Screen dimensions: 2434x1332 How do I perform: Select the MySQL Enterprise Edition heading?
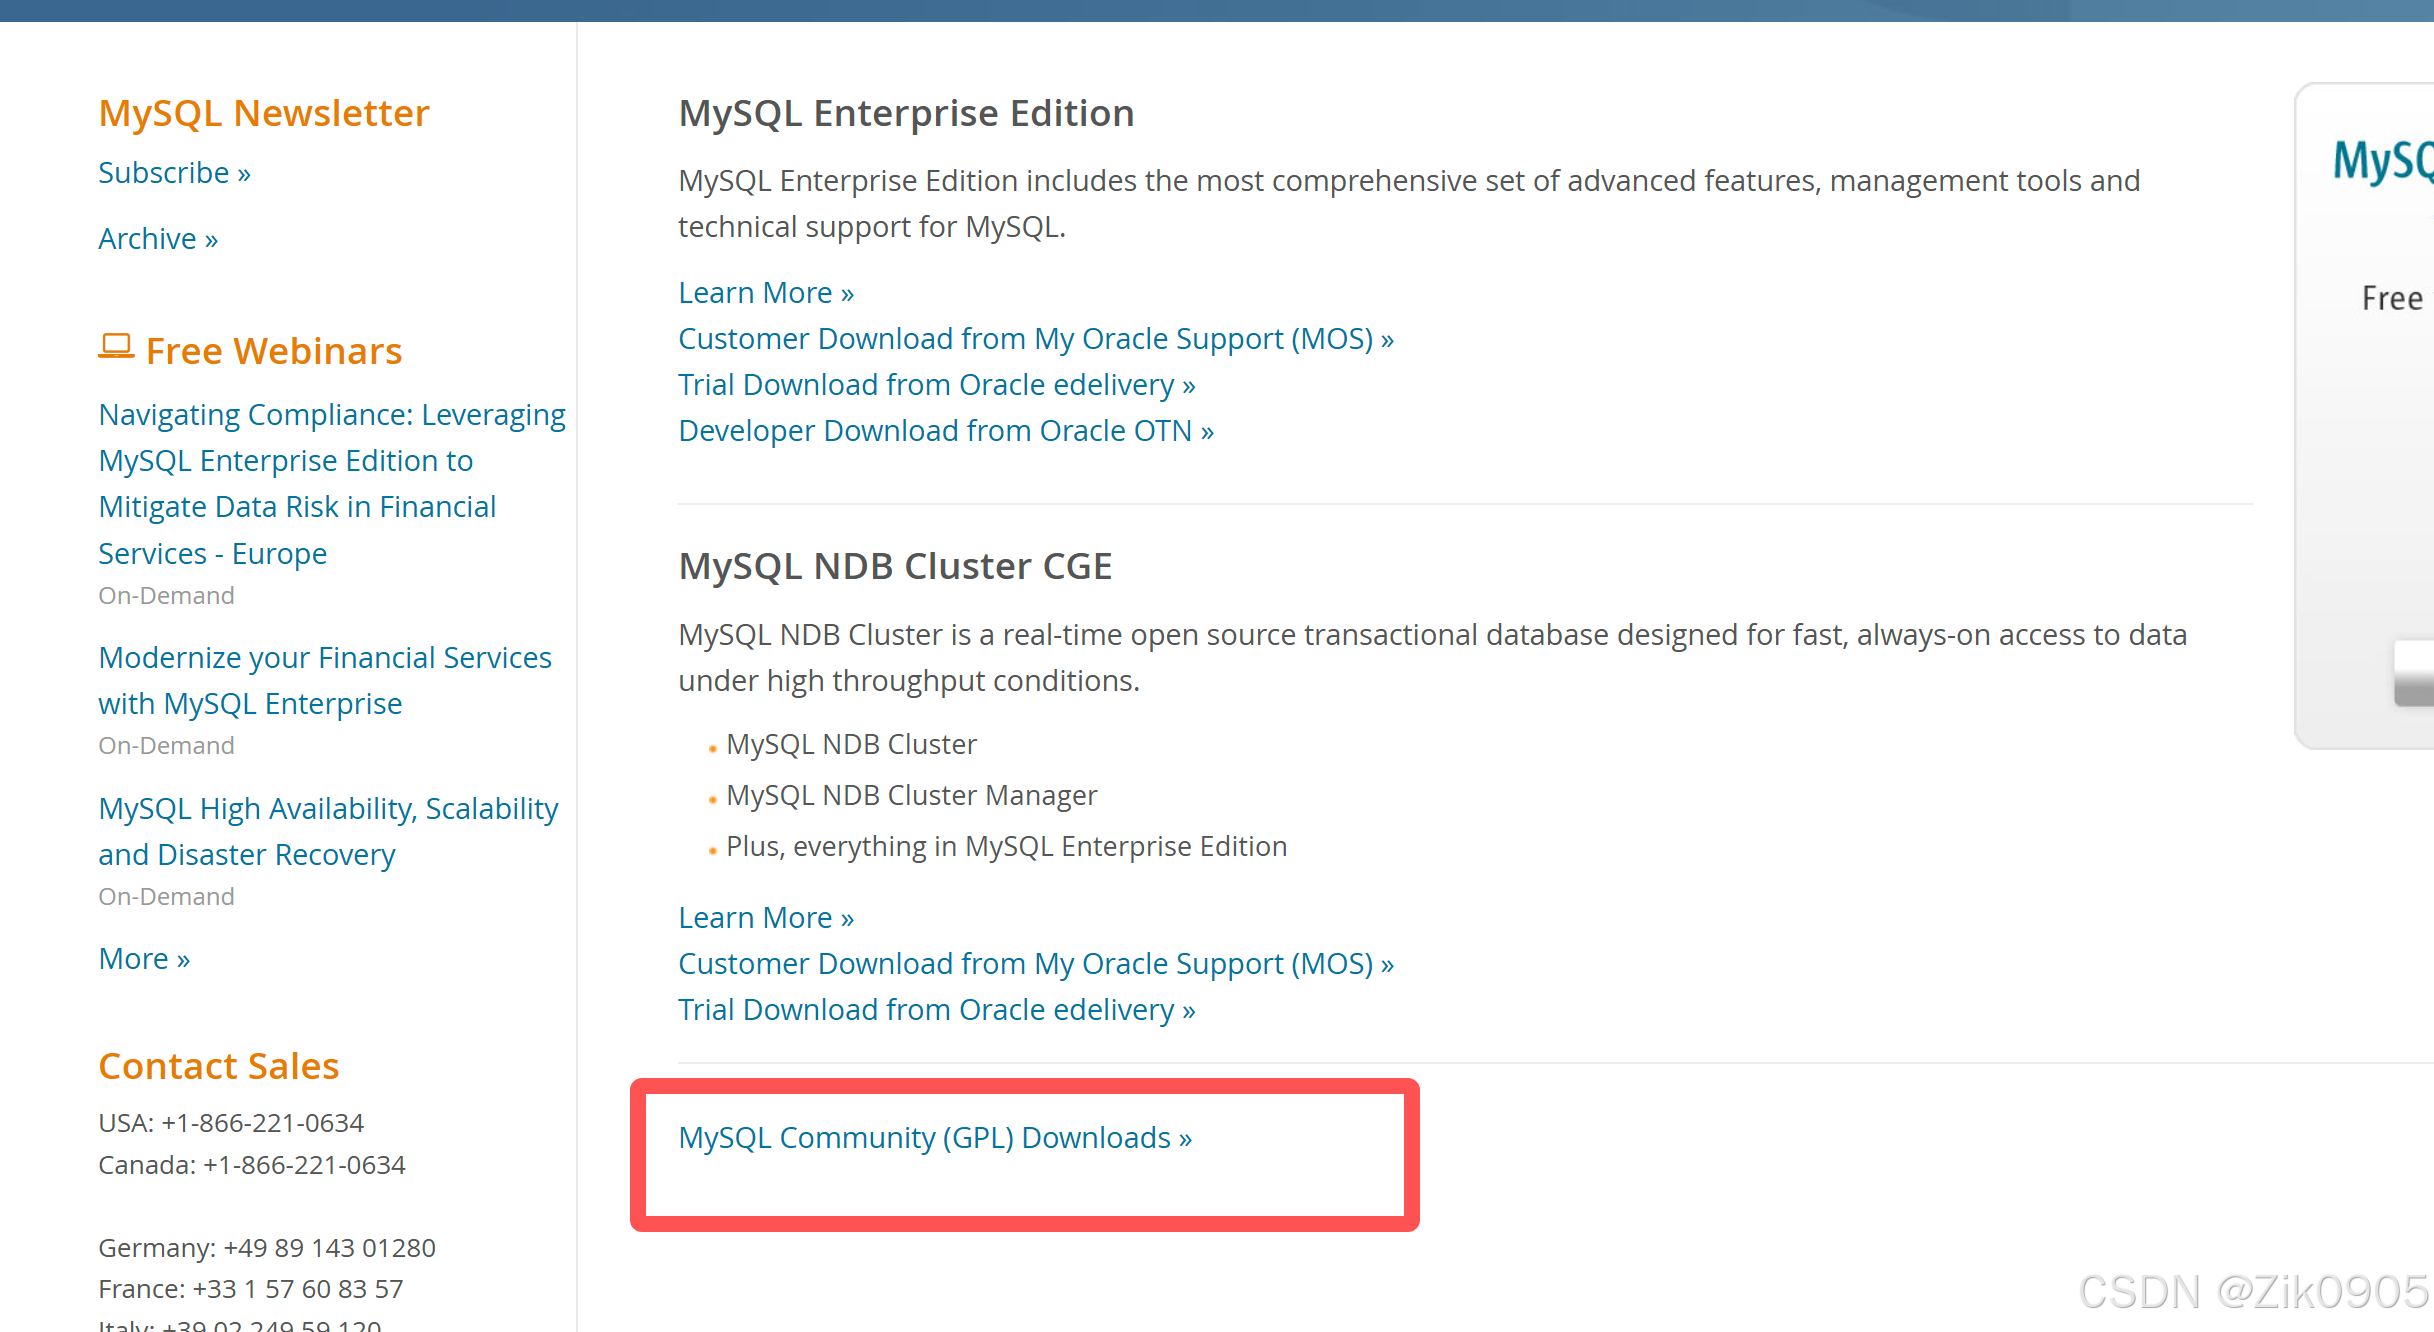[x=905, y=113]
